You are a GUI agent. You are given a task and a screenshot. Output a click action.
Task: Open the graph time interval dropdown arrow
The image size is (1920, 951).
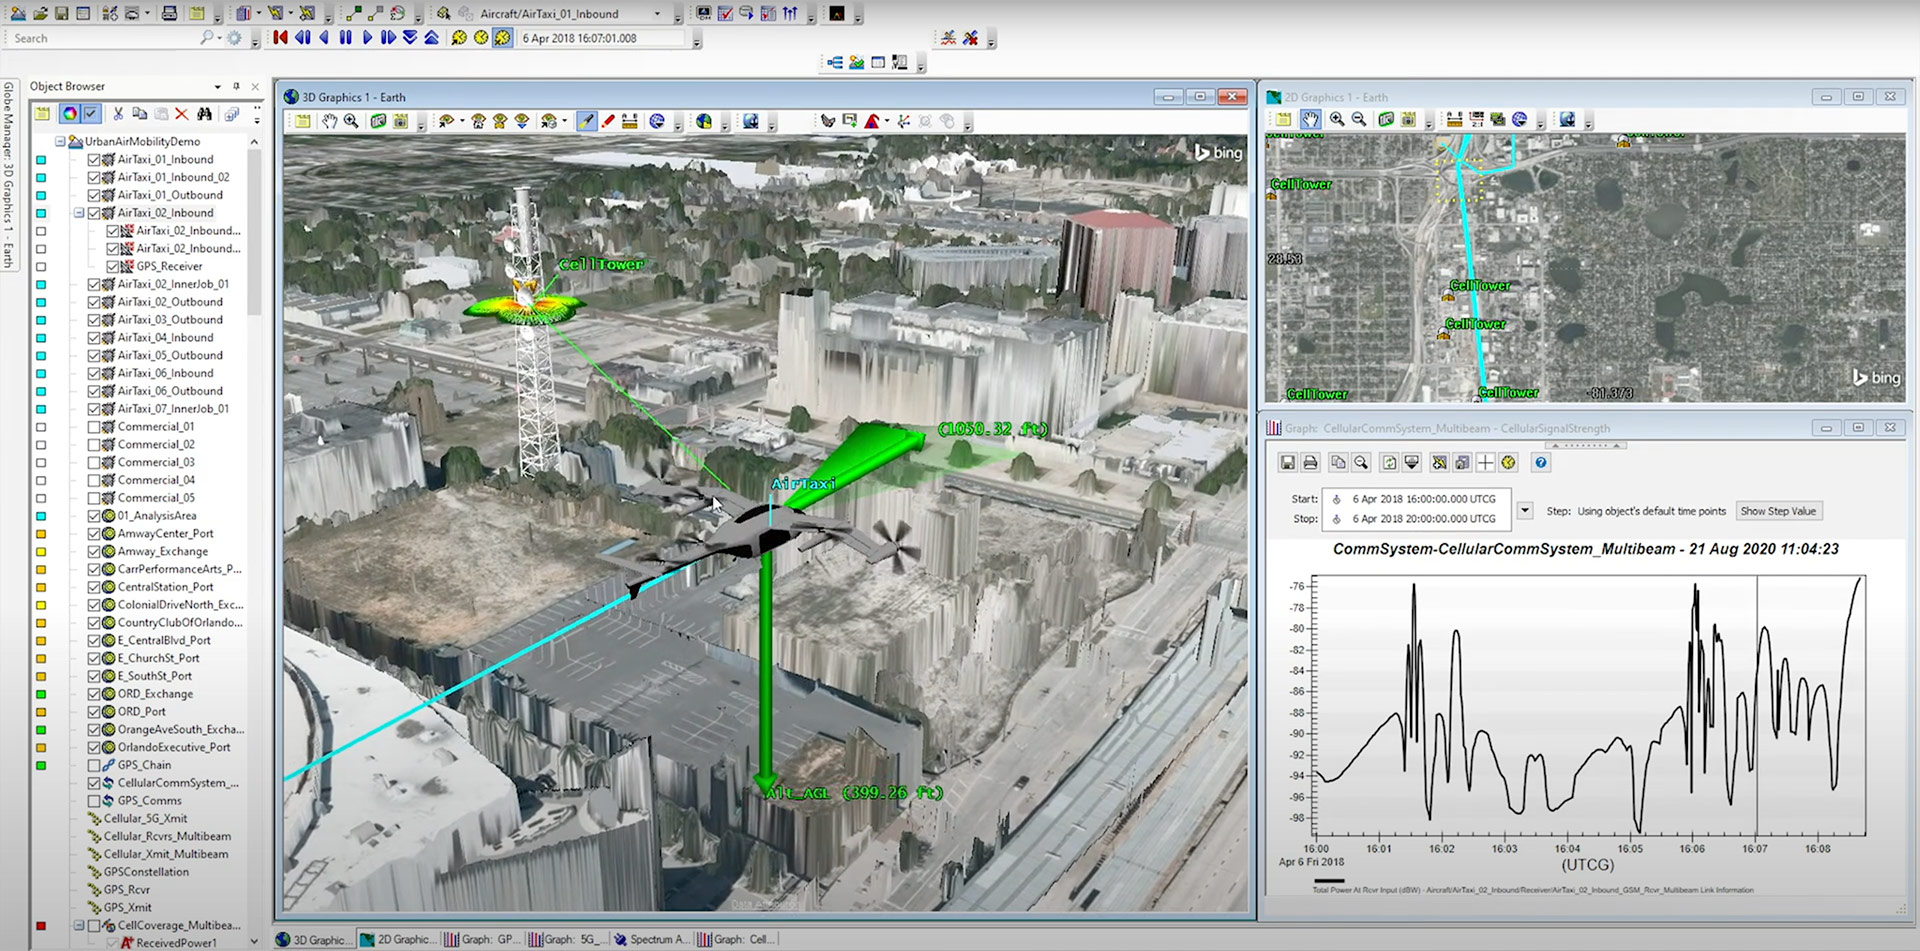1524,510
